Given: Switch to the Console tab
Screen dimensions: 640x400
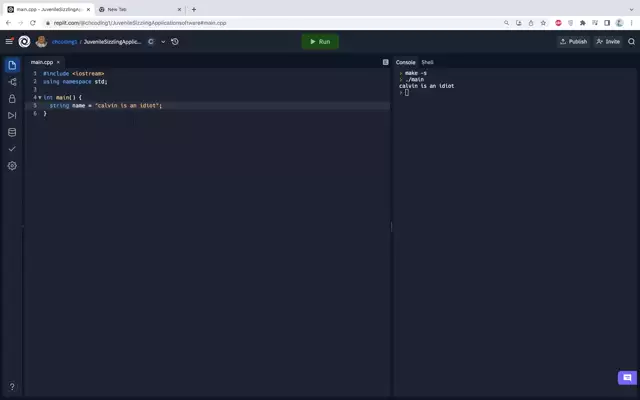Looking at the screenshot, I should coord(405,62).
